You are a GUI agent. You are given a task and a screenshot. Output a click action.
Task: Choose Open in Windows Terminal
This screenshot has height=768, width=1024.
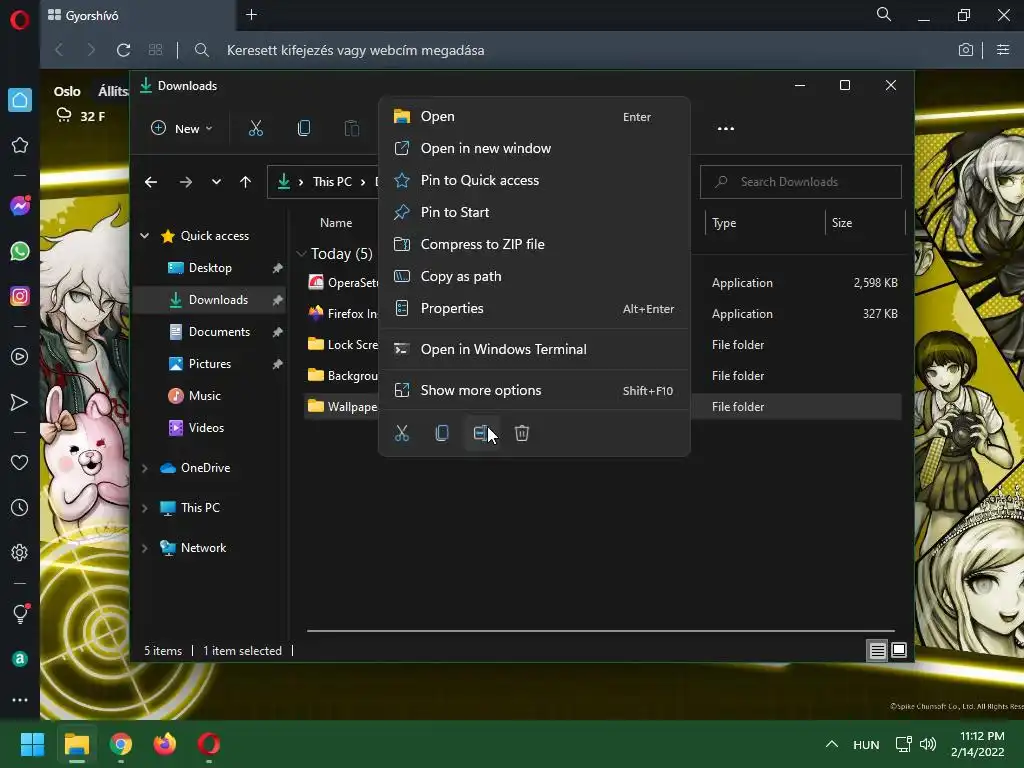(x=534, y=349)
